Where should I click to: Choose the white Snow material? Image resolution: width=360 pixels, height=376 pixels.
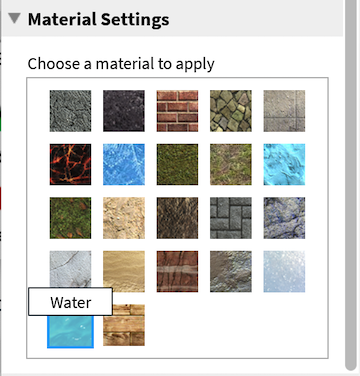point(284,271)
